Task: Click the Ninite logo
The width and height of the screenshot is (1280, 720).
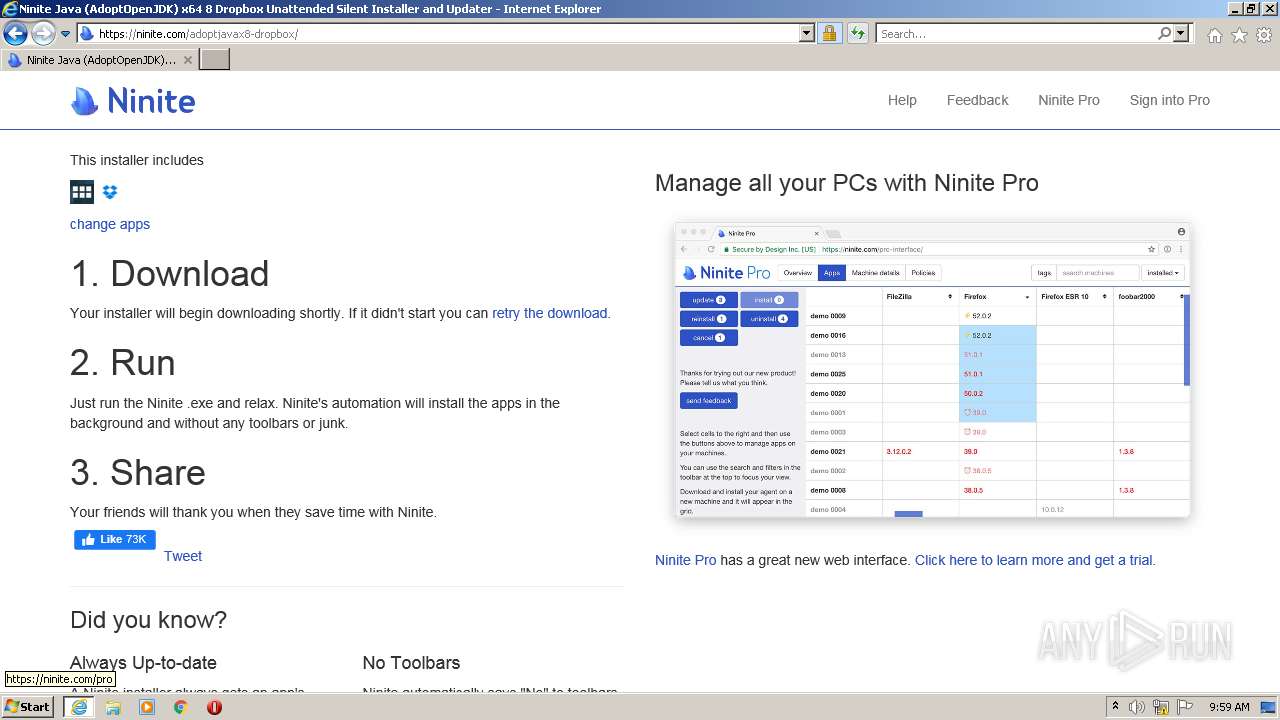Action: [133, 101]
